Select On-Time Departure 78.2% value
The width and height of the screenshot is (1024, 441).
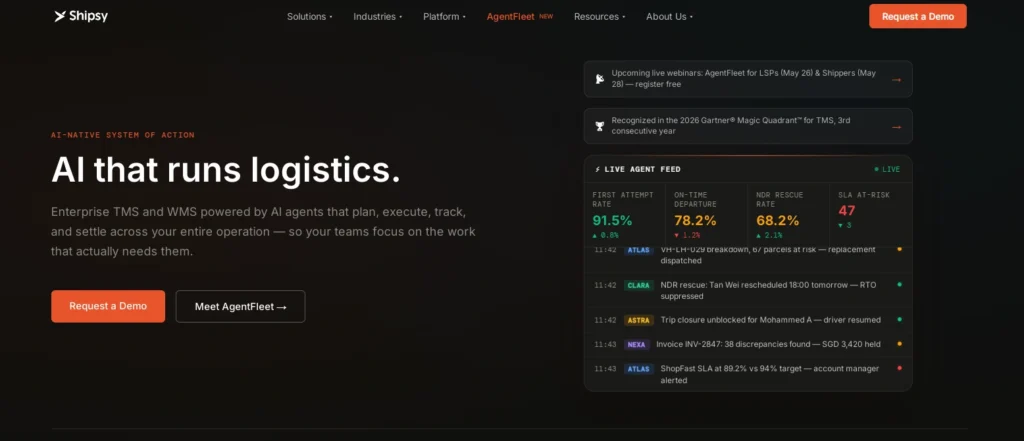695,220
